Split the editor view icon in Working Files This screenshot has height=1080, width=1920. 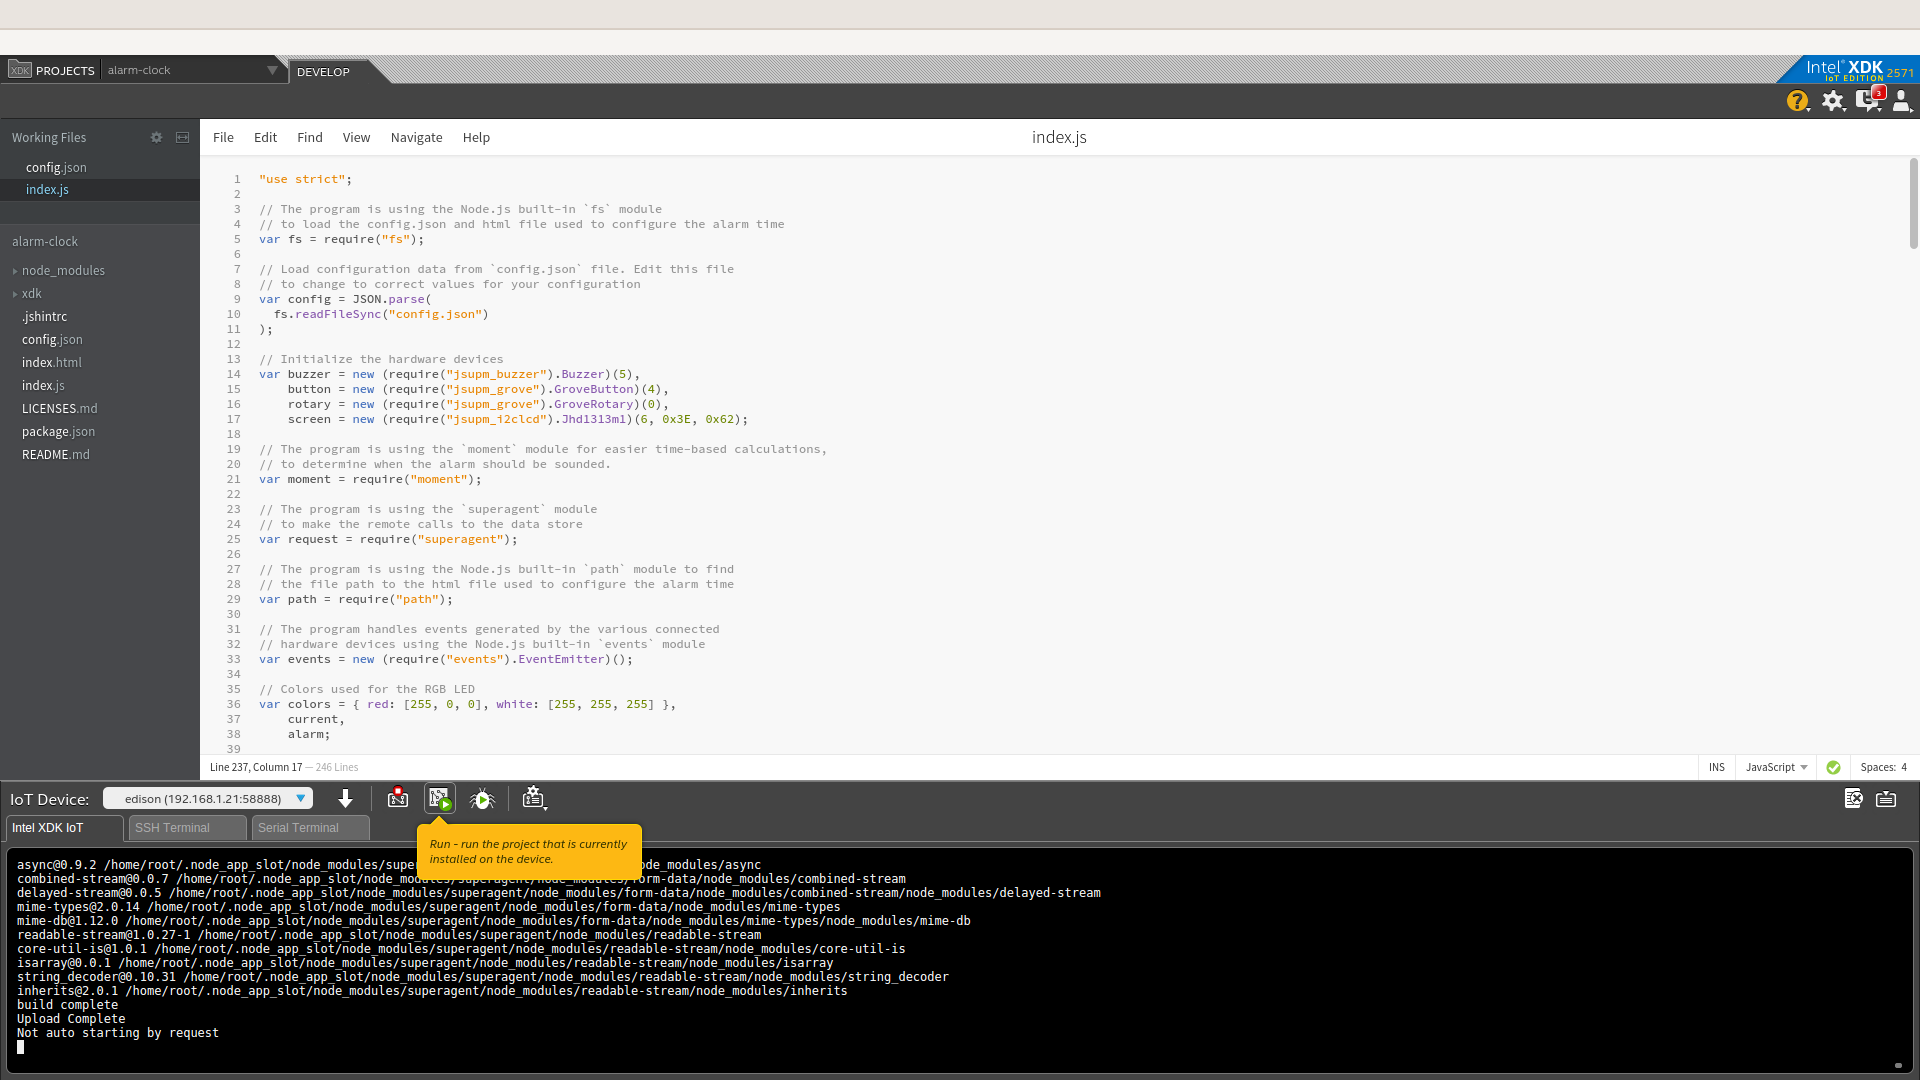182,137
